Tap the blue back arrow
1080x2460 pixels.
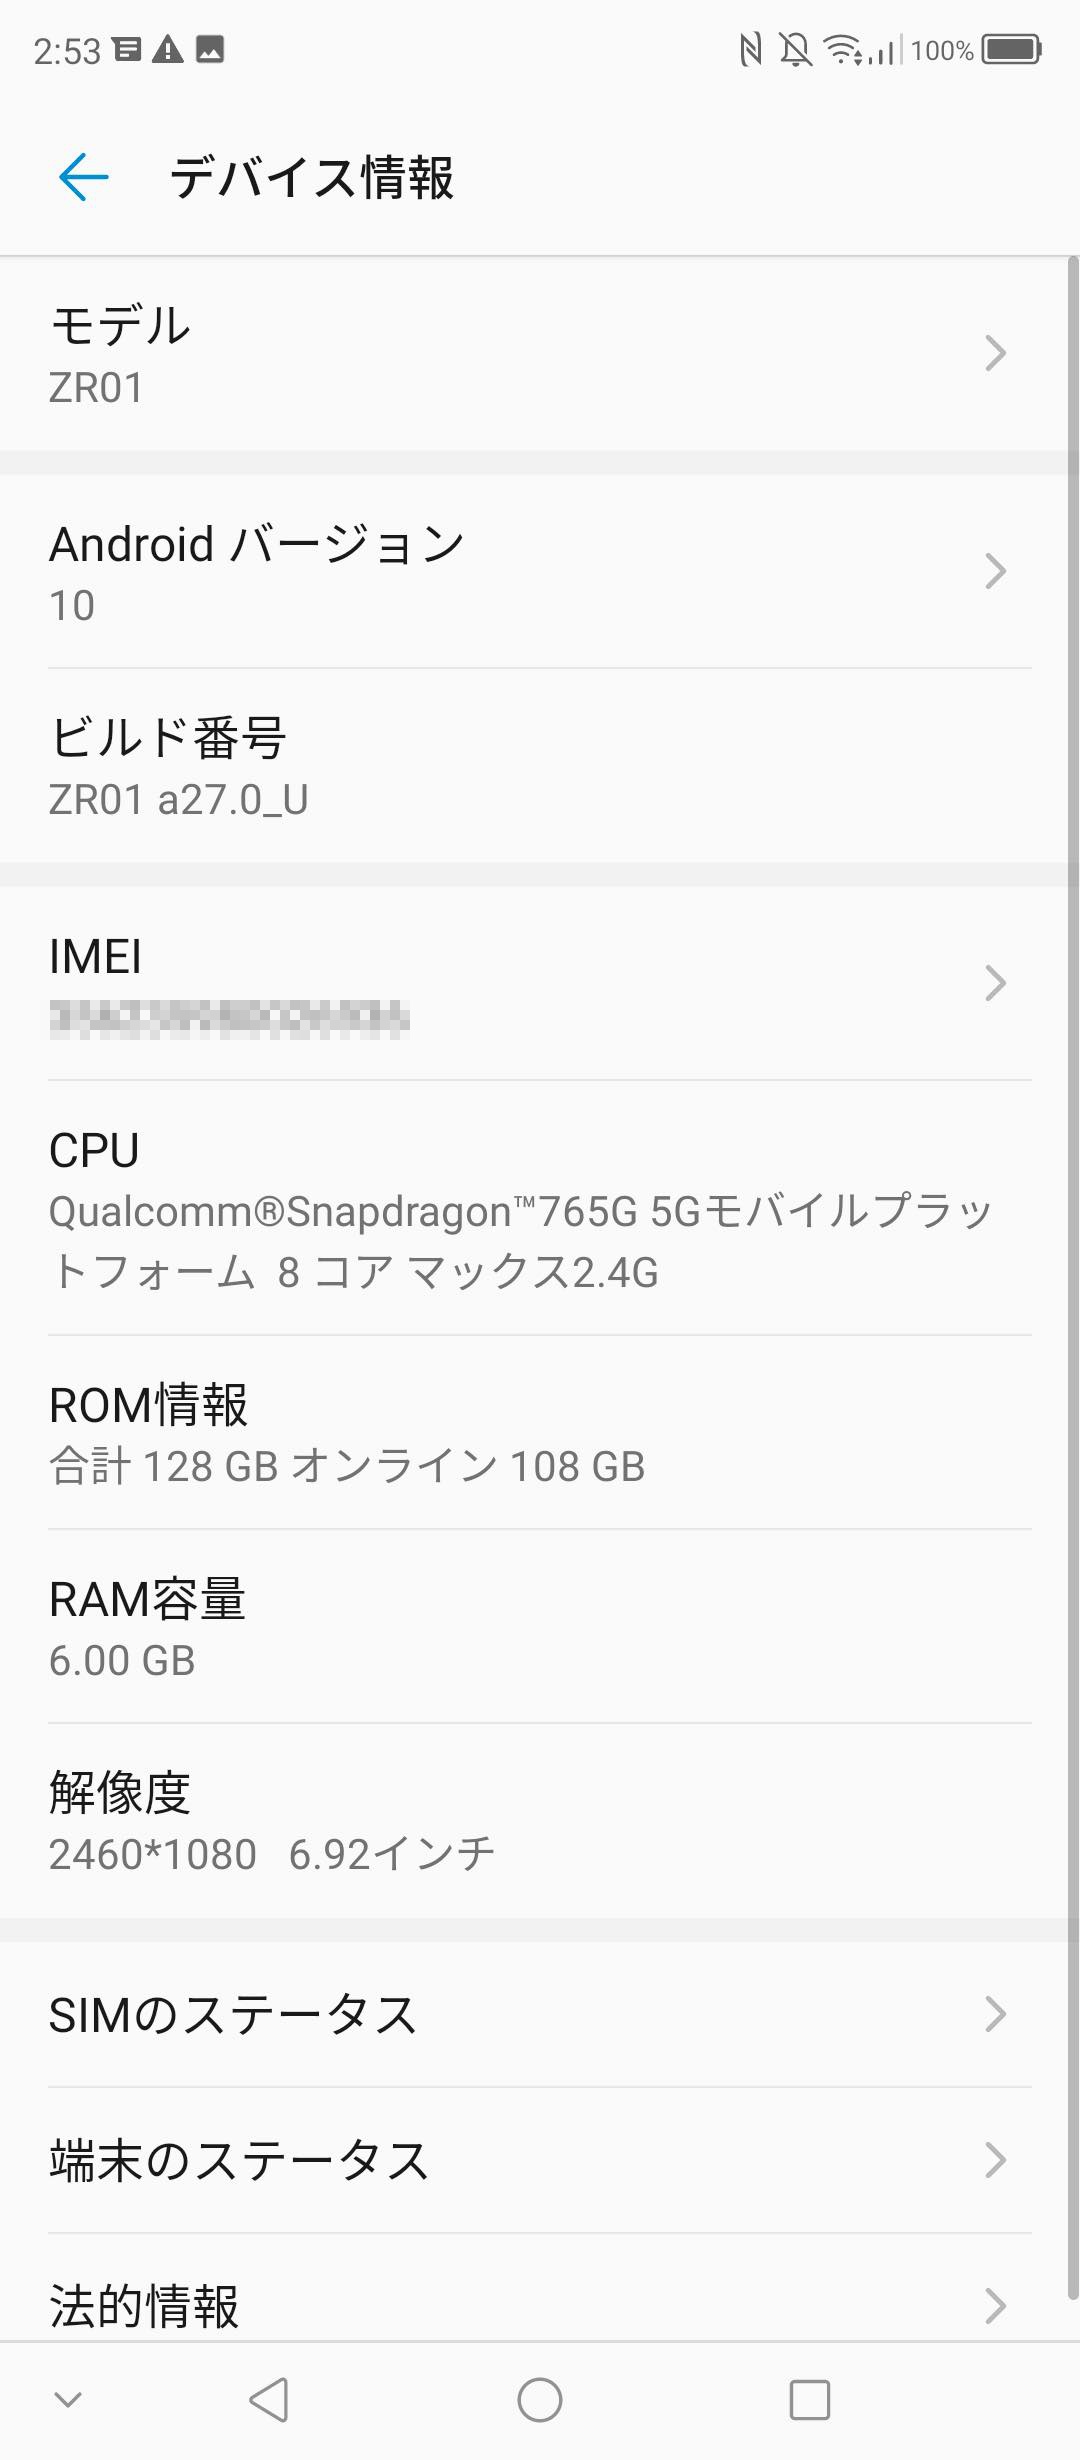84,178
